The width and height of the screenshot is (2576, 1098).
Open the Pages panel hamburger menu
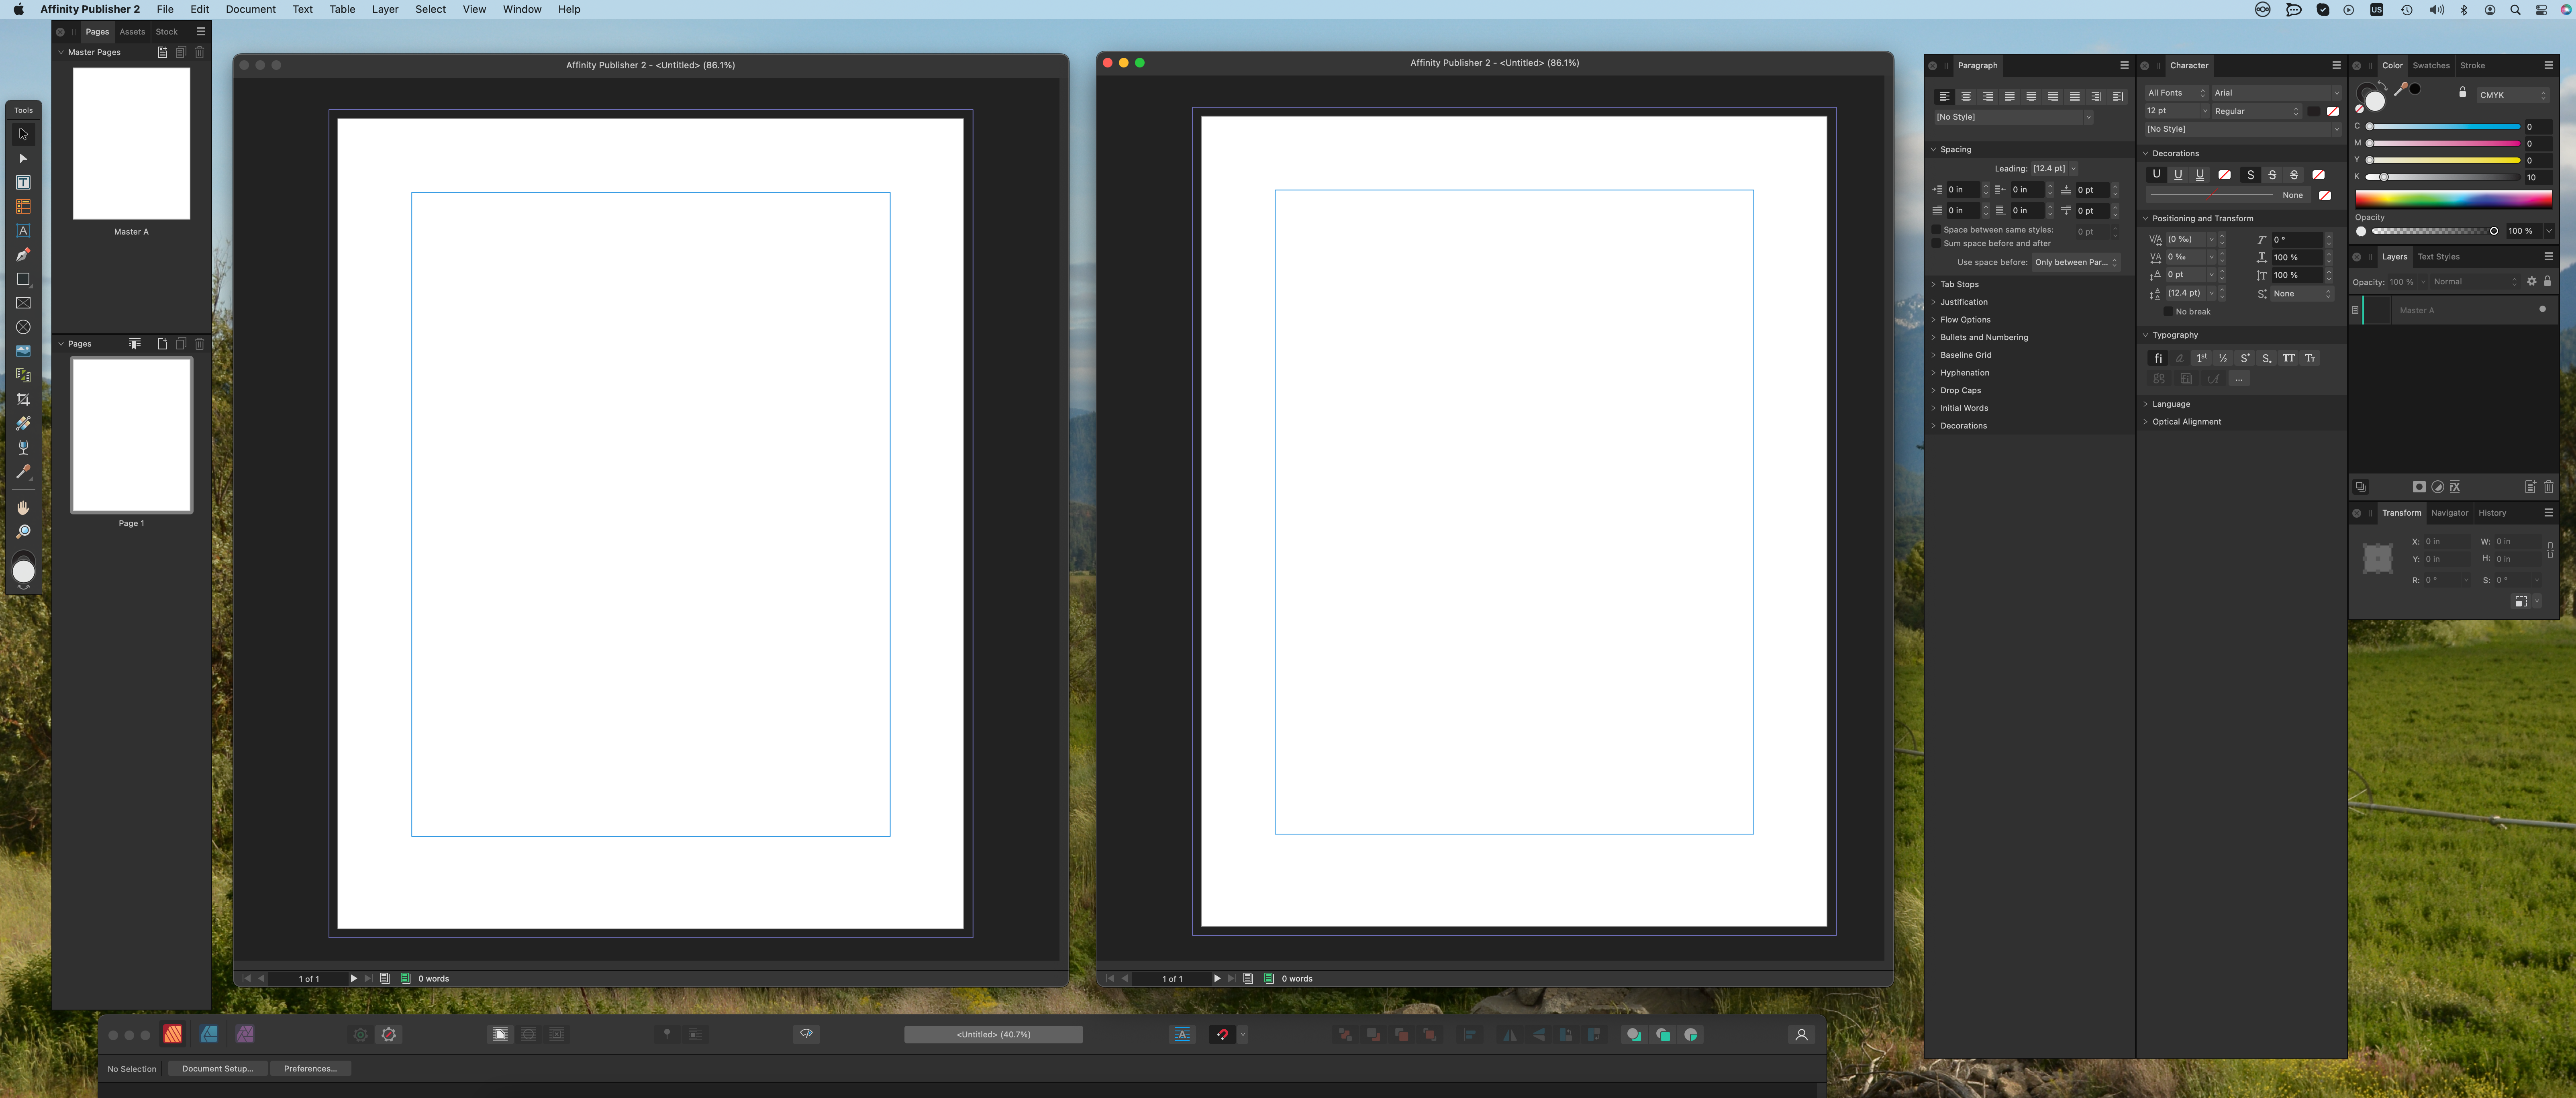200,32
